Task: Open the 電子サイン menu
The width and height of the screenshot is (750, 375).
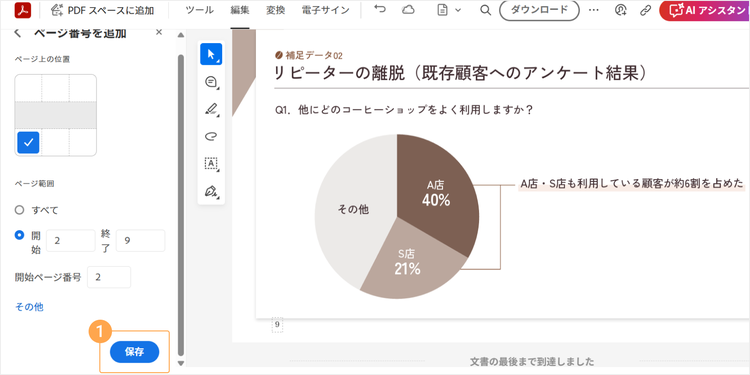Action: pyautogui.click(x=326, y=10)
